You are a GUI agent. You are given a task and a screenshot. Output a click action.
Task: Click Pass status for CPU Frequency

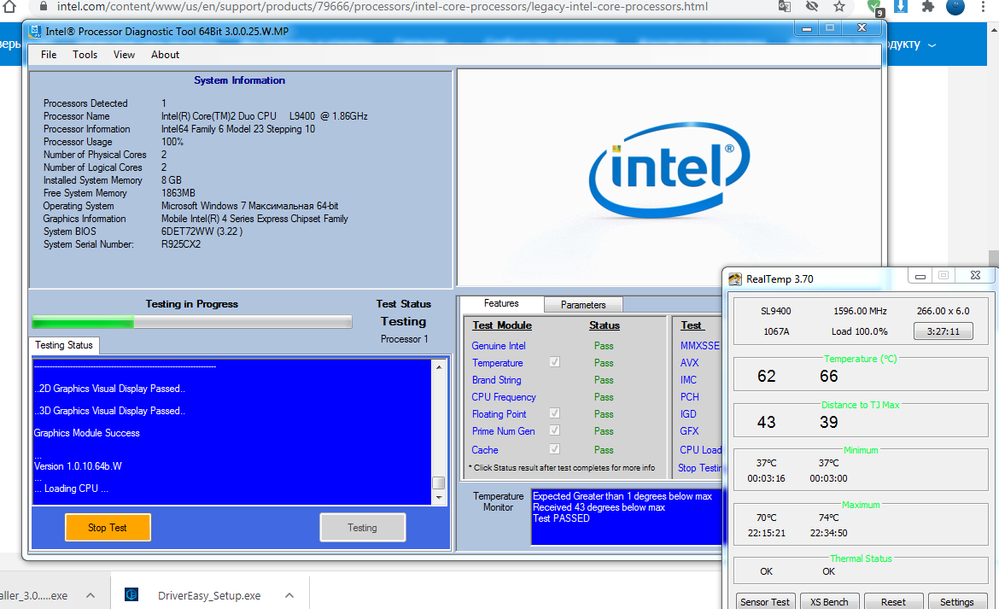coord(603,398)
